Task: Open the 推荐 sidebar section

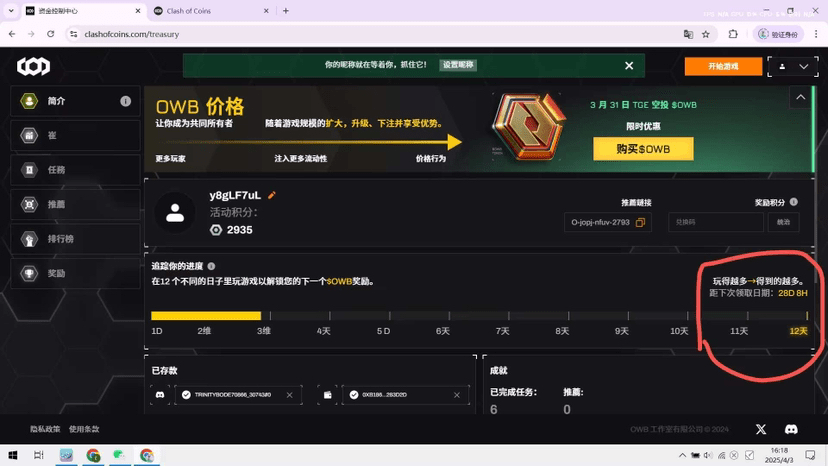Action: pyautogui.click(x=76, y=204)
